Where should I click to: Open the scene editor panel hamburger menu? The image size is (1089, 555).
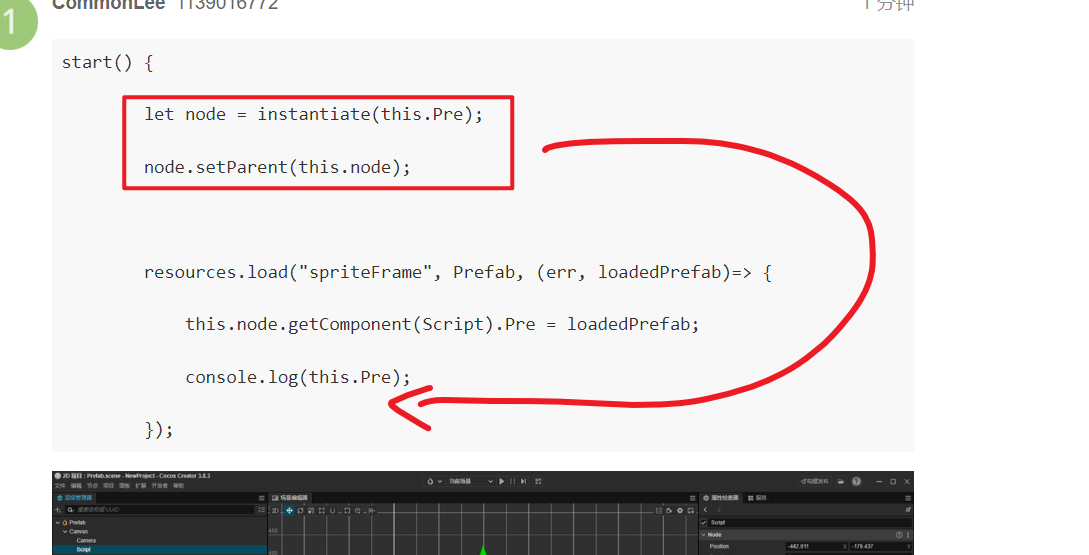point(692,498)
